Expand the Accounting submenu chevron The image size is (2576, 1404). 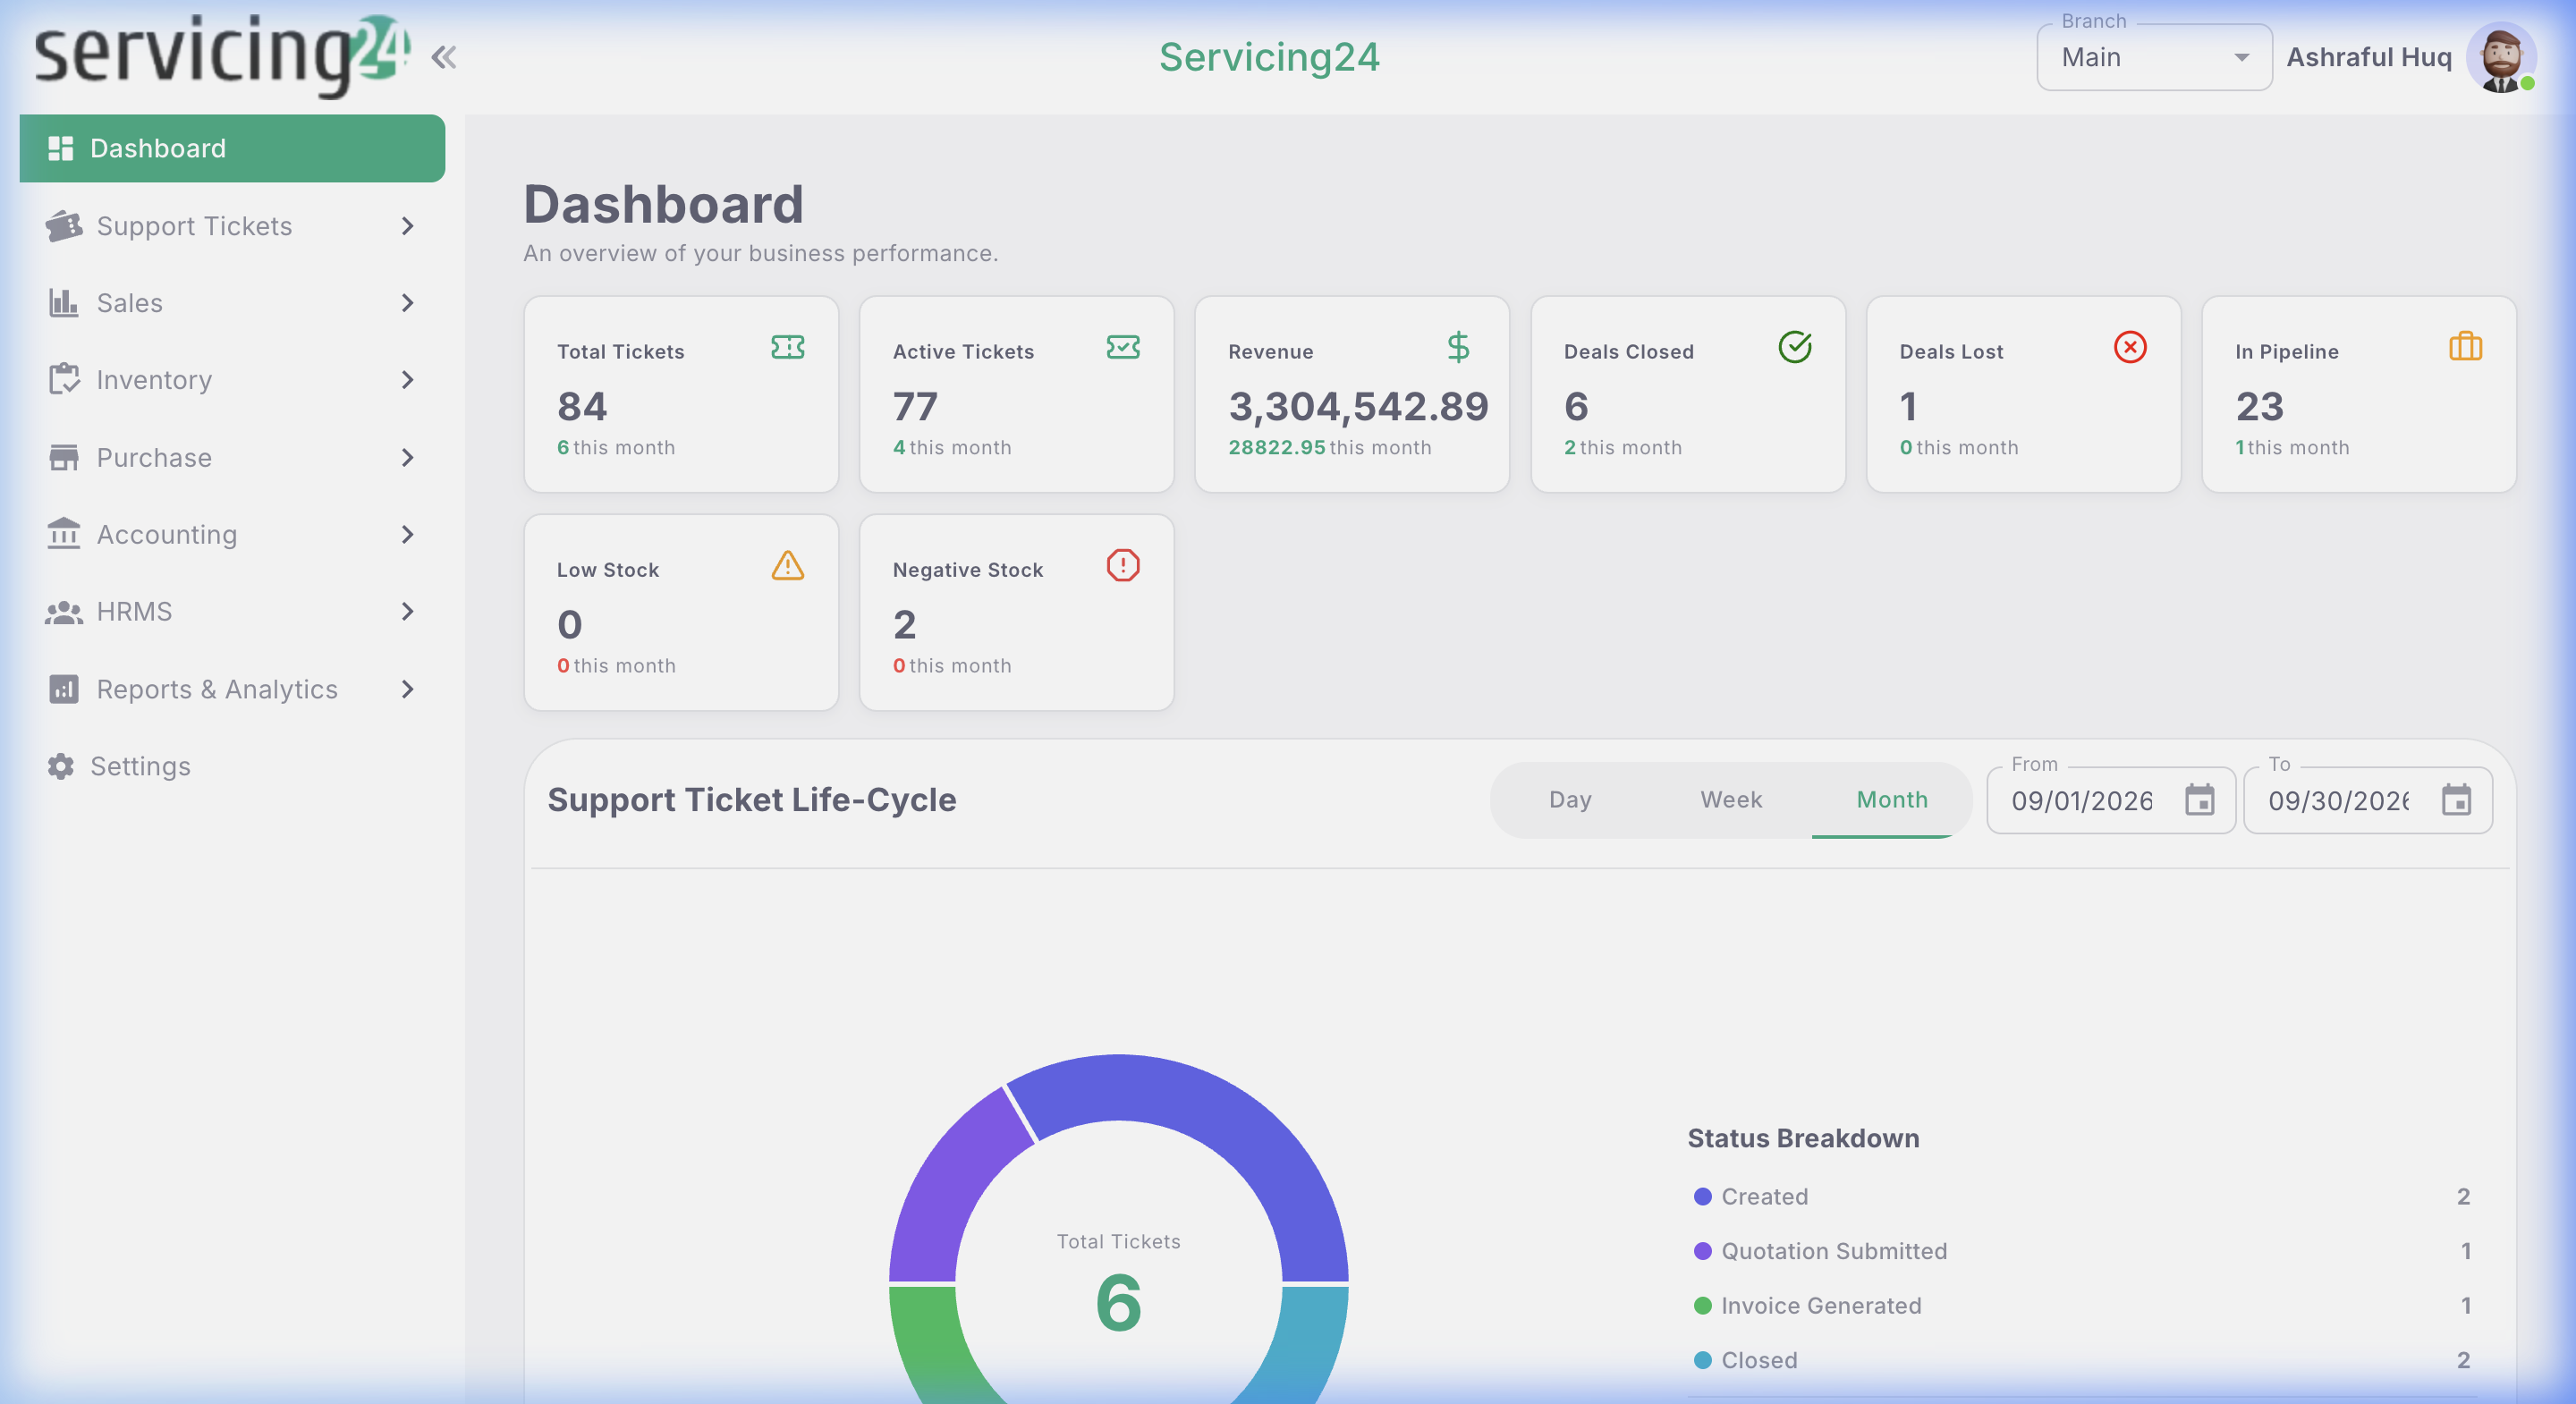pos(407,534)
